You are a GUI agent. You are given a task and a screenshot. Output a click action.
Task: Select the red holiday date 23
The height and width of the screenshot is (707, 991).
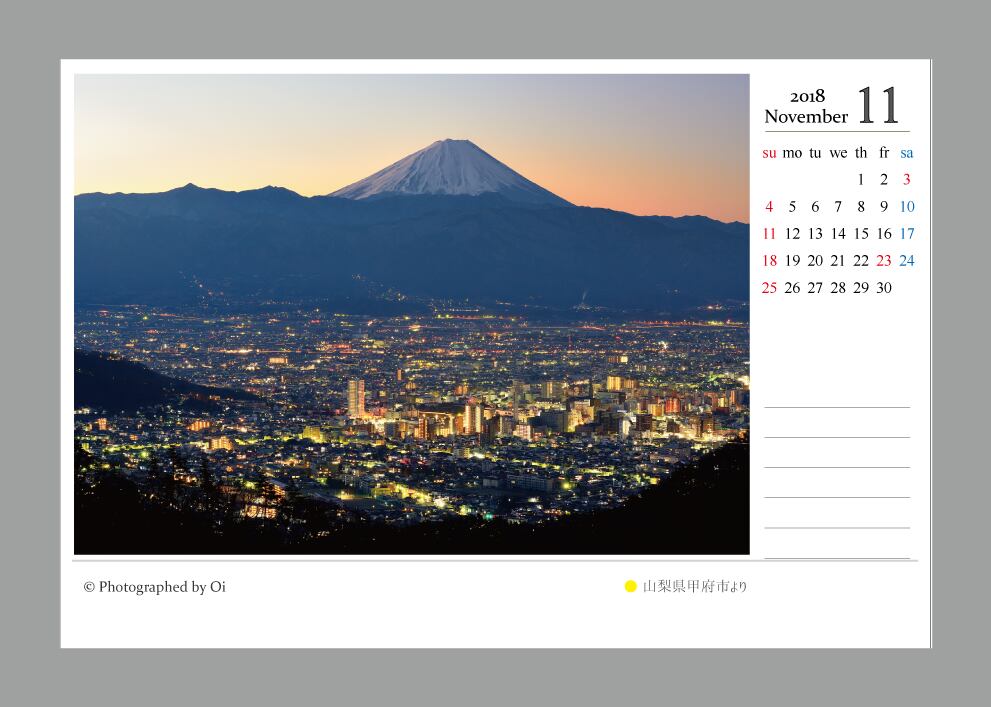click(884, 261)
